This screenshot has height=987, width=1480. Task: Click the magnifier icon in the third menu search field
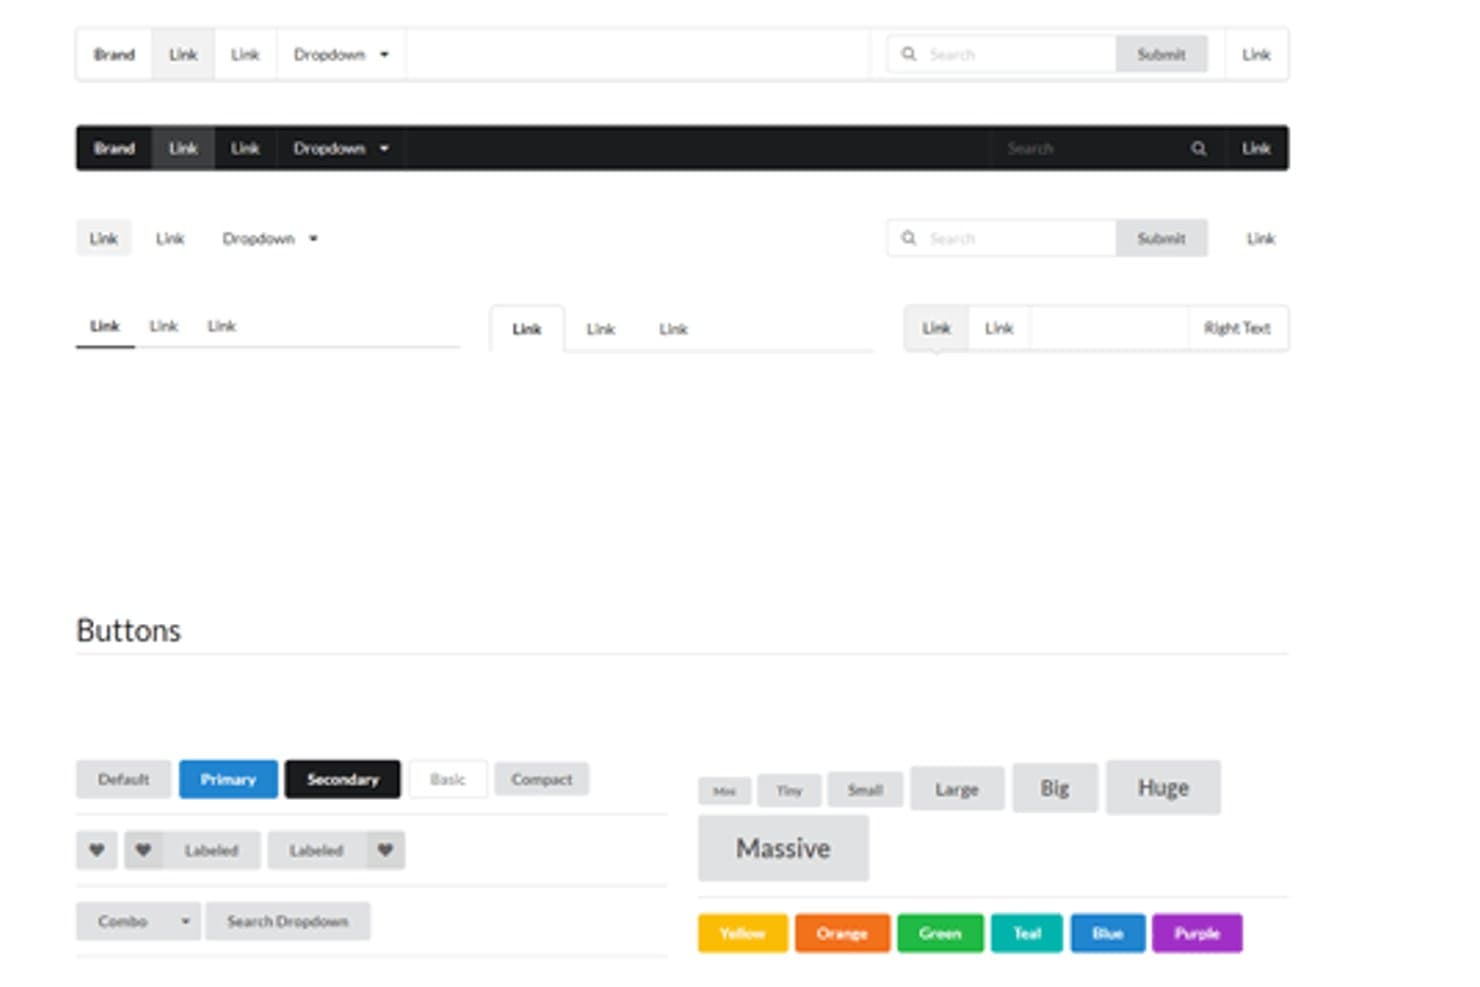(908, 238)
